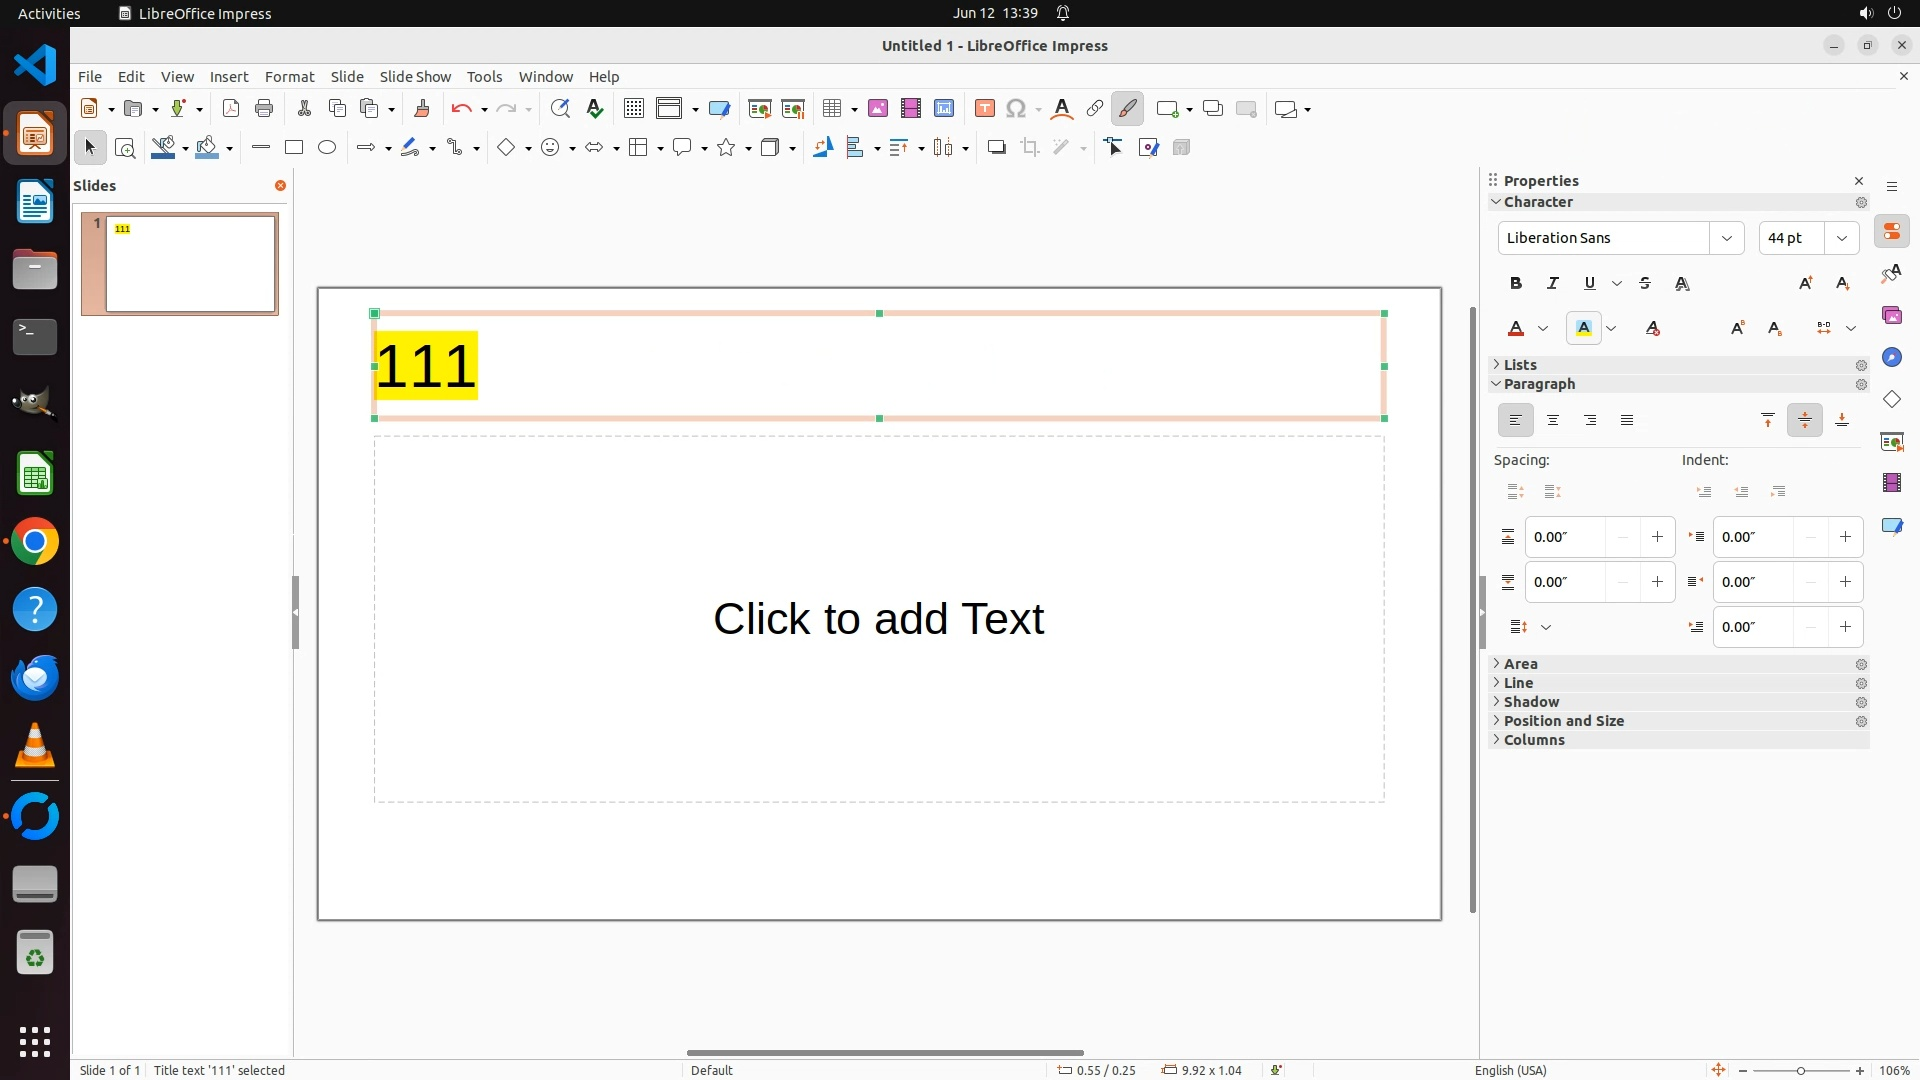Click the Insert Text Box icon
1920x1080 pixels.
[984, 109]
